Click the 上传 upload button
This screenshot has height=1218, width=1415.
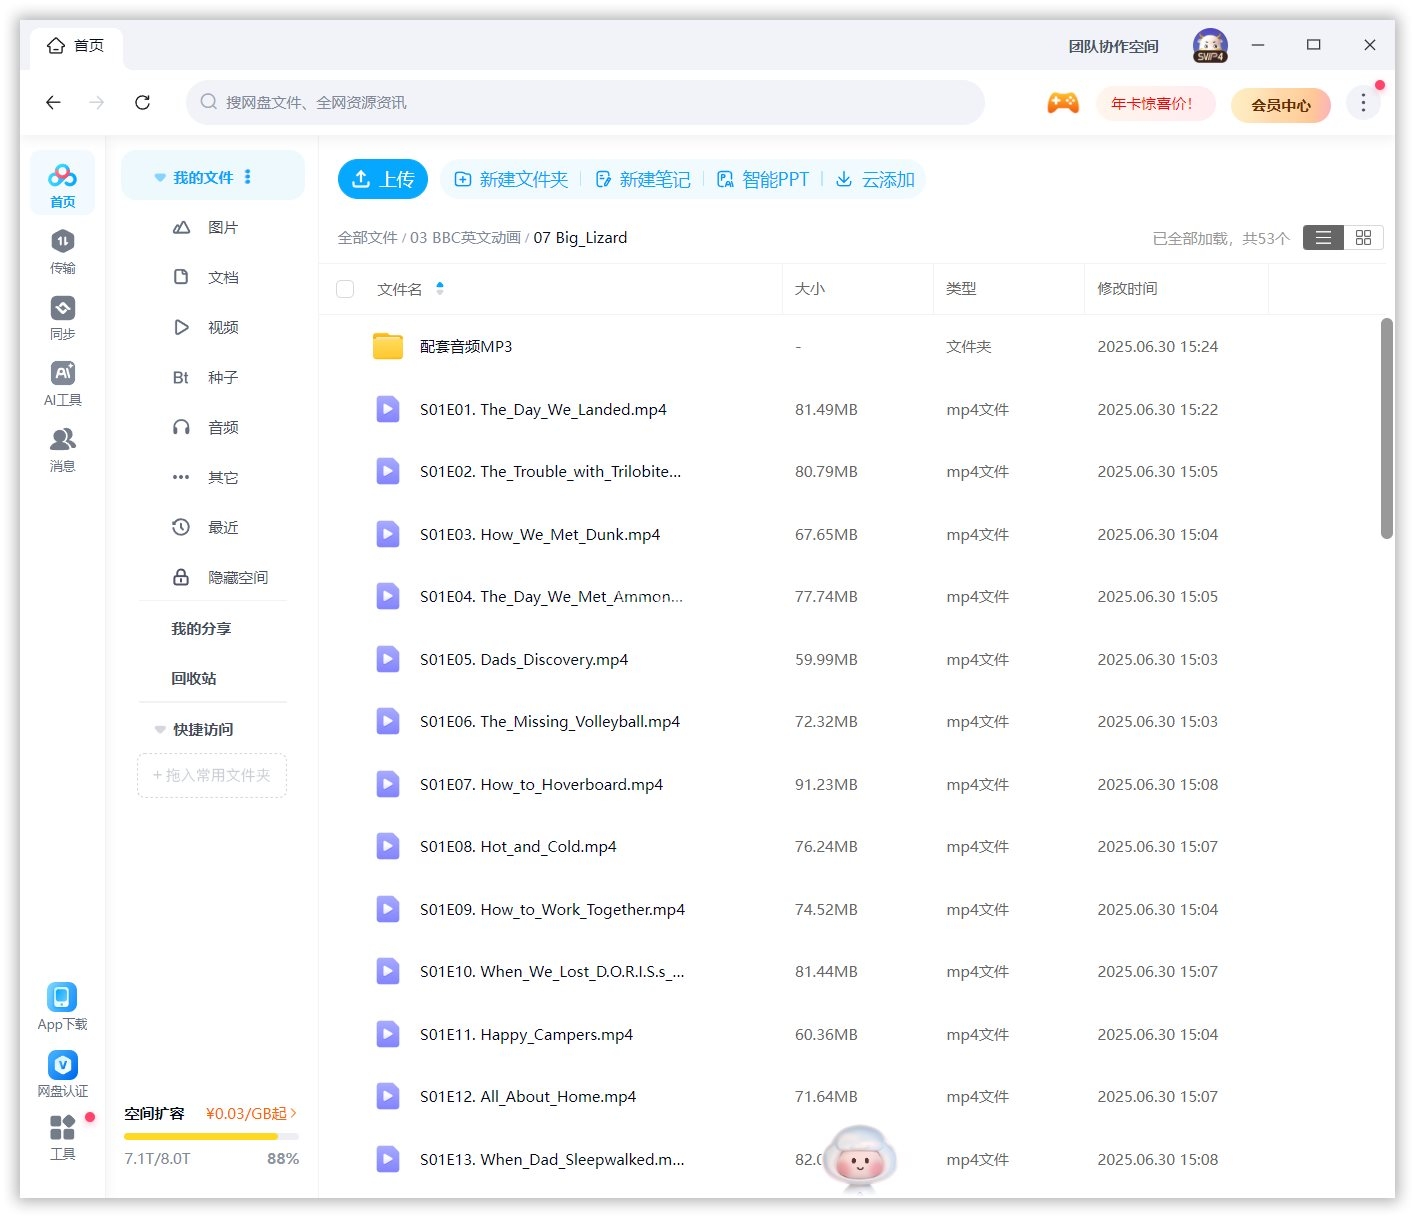382,179
